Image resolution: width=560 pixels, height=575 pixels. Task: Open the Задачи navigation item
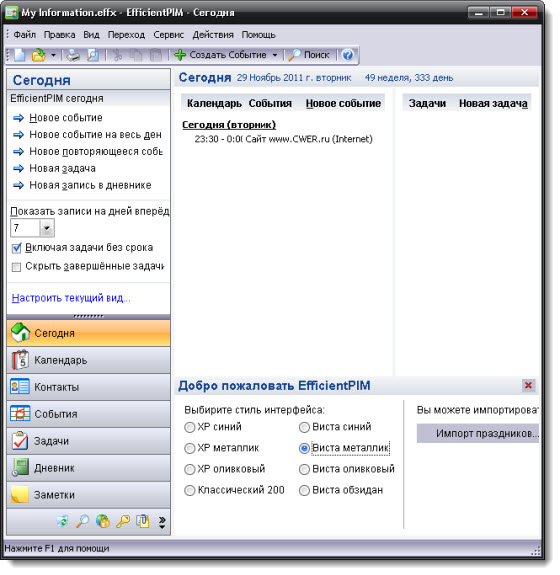[88, 441]
